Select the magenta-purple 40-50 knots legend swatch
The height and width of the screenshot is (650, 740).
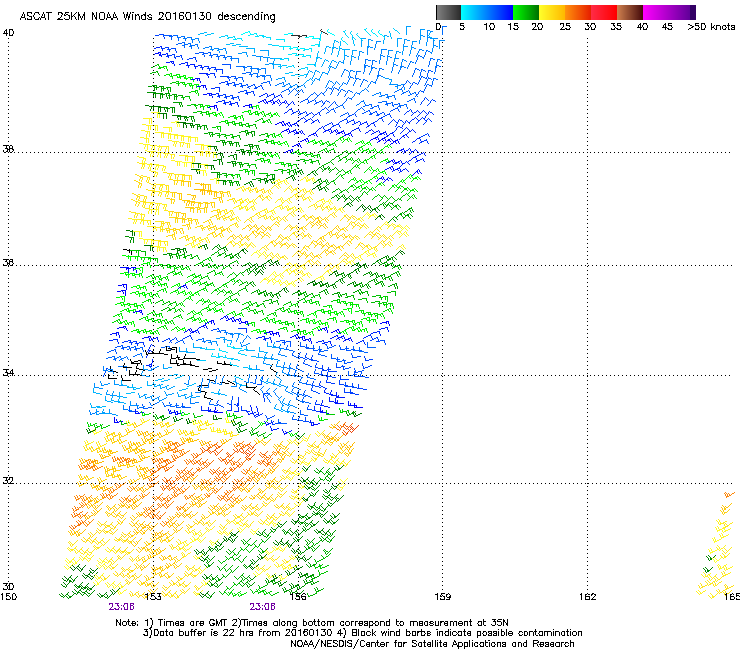[x=669, y=12]
